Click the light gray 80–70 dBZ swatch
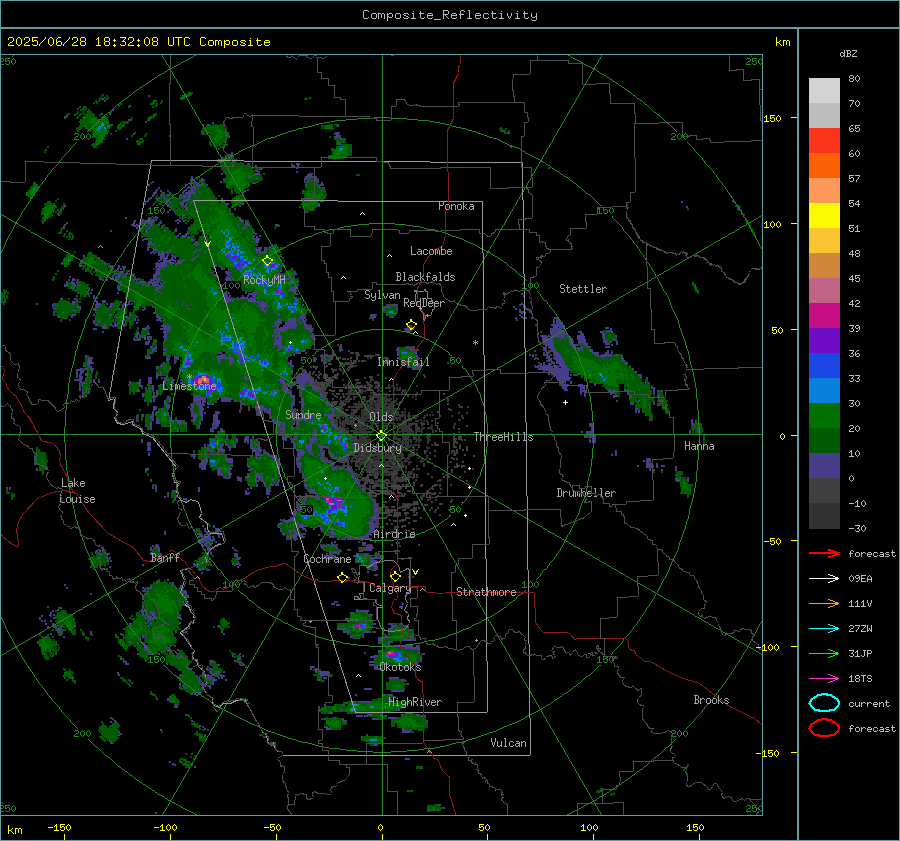900x841 pixels. click(x=824, y=91)
